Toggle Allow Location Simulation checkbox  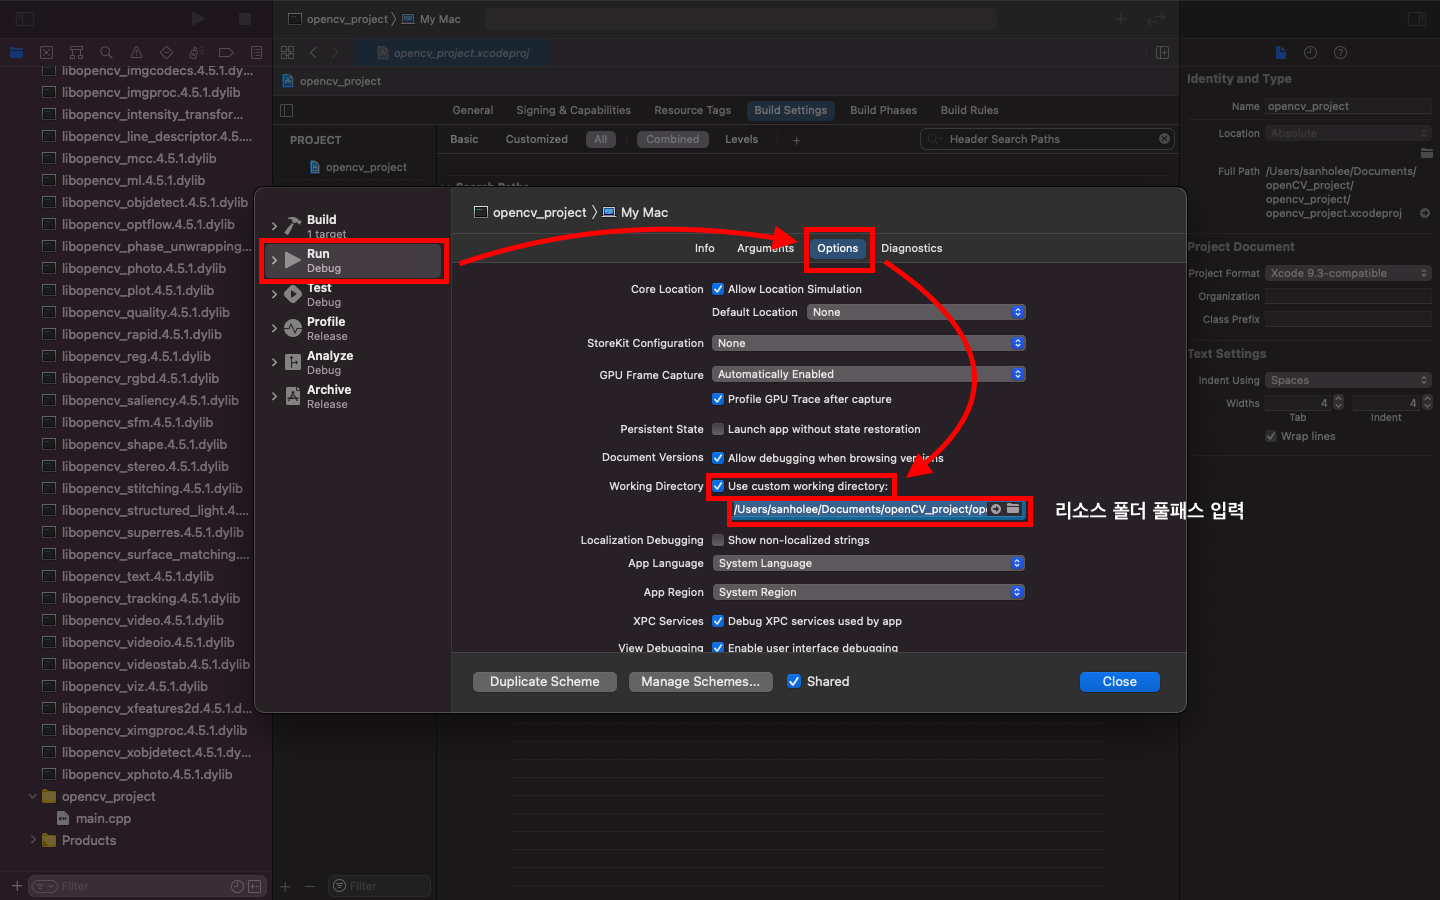718,289
